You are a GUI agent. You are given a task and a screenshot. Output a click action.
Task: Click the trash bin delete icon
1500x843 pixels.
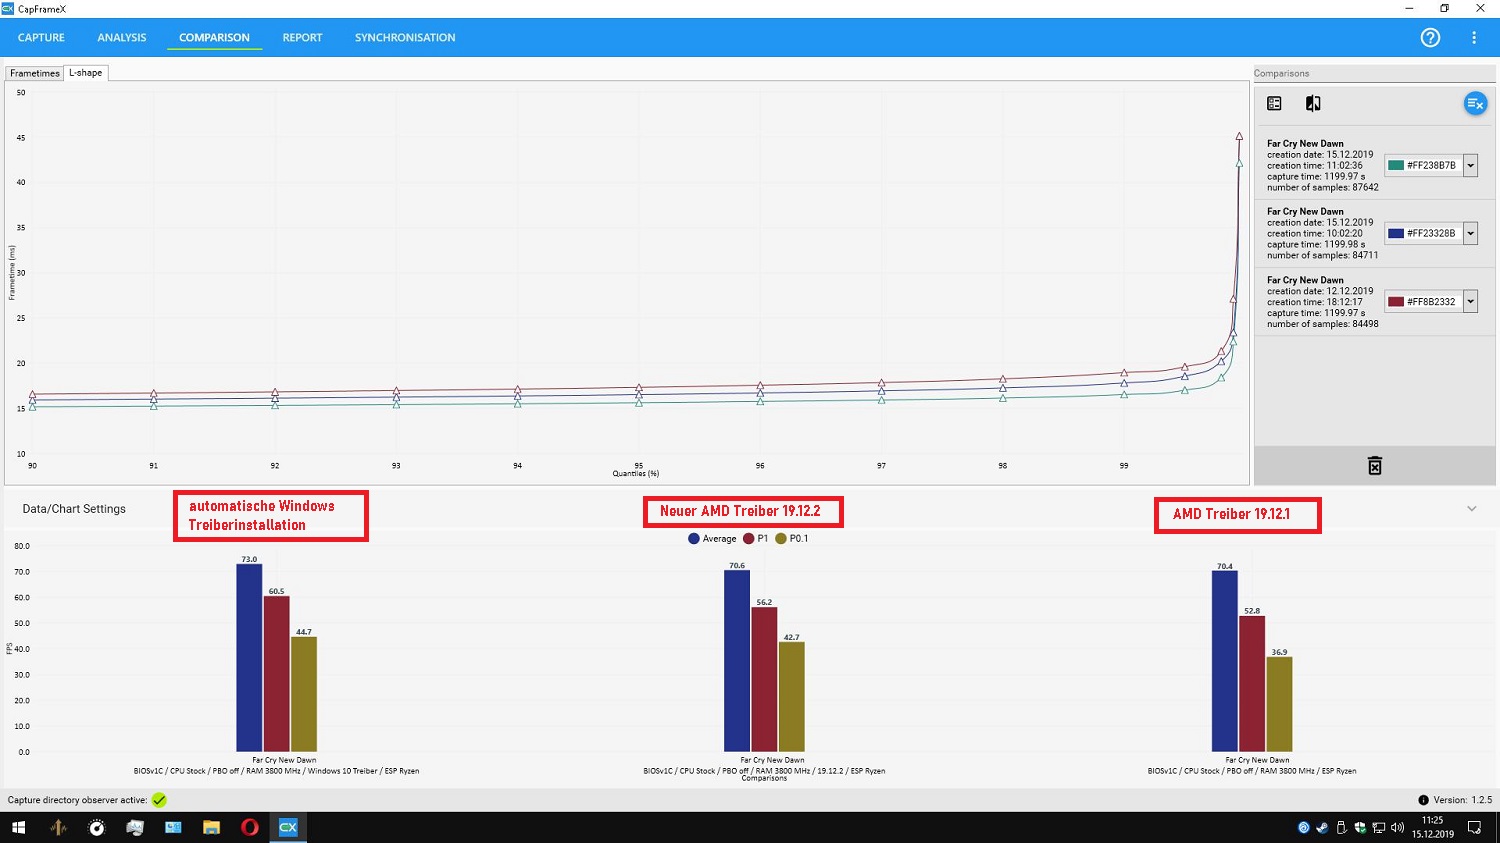(1375, 466)
